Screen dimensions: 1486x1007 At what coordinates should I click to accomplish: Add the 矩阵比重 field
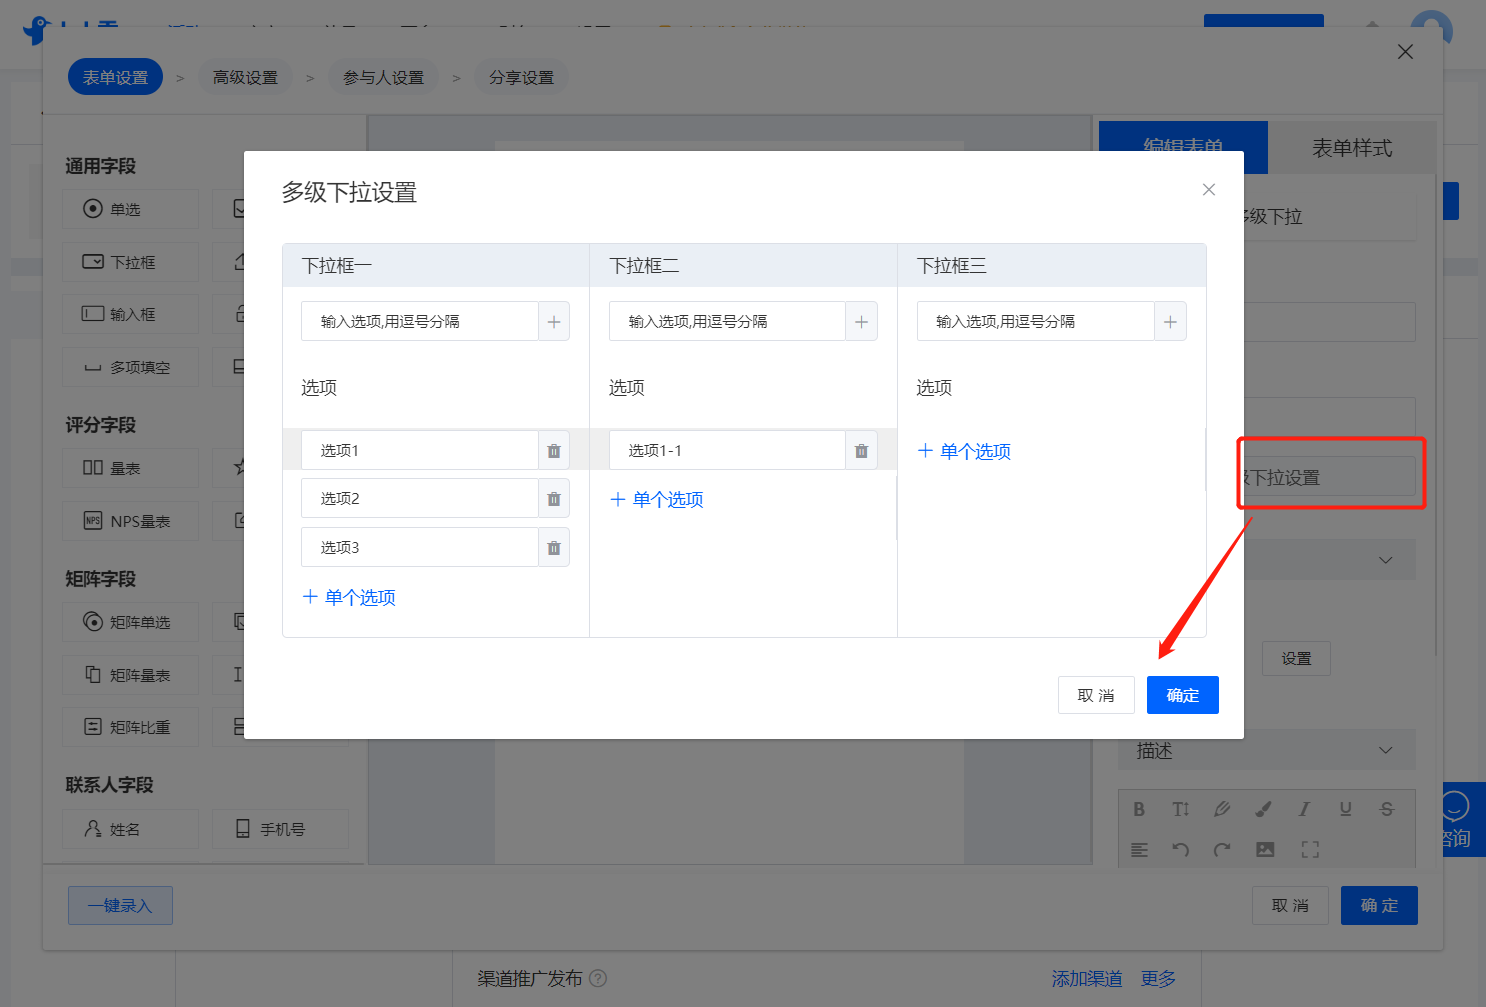(130, 727)
